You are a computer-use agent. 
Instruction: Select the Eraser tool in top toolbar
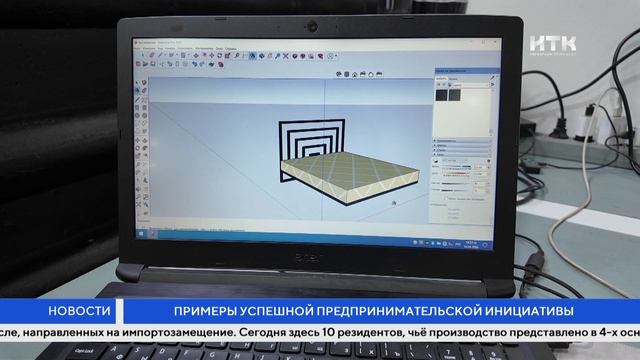tap(151, 56)
